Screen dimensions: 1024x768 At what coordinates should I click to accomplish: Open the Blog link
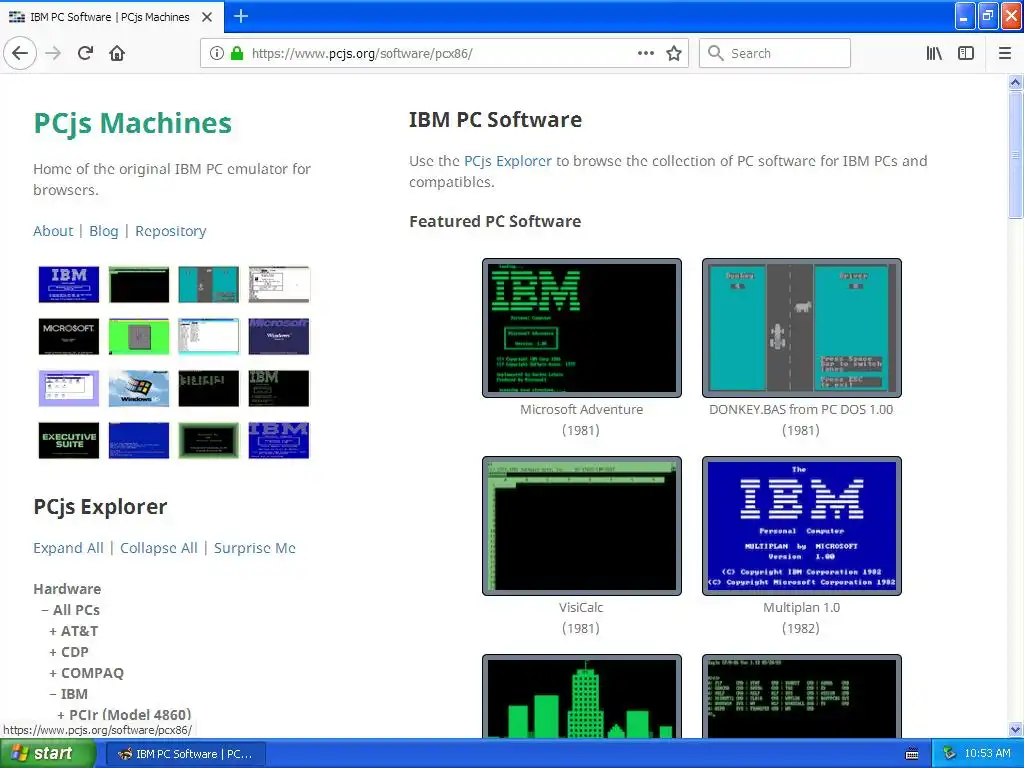[x=104, y=231]
